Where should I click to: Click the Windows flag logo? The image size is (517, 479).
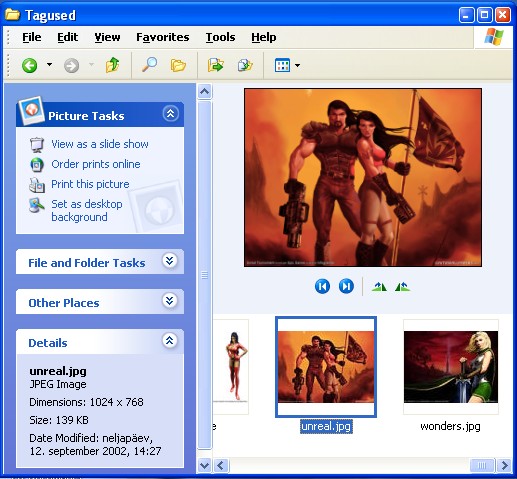494,37
